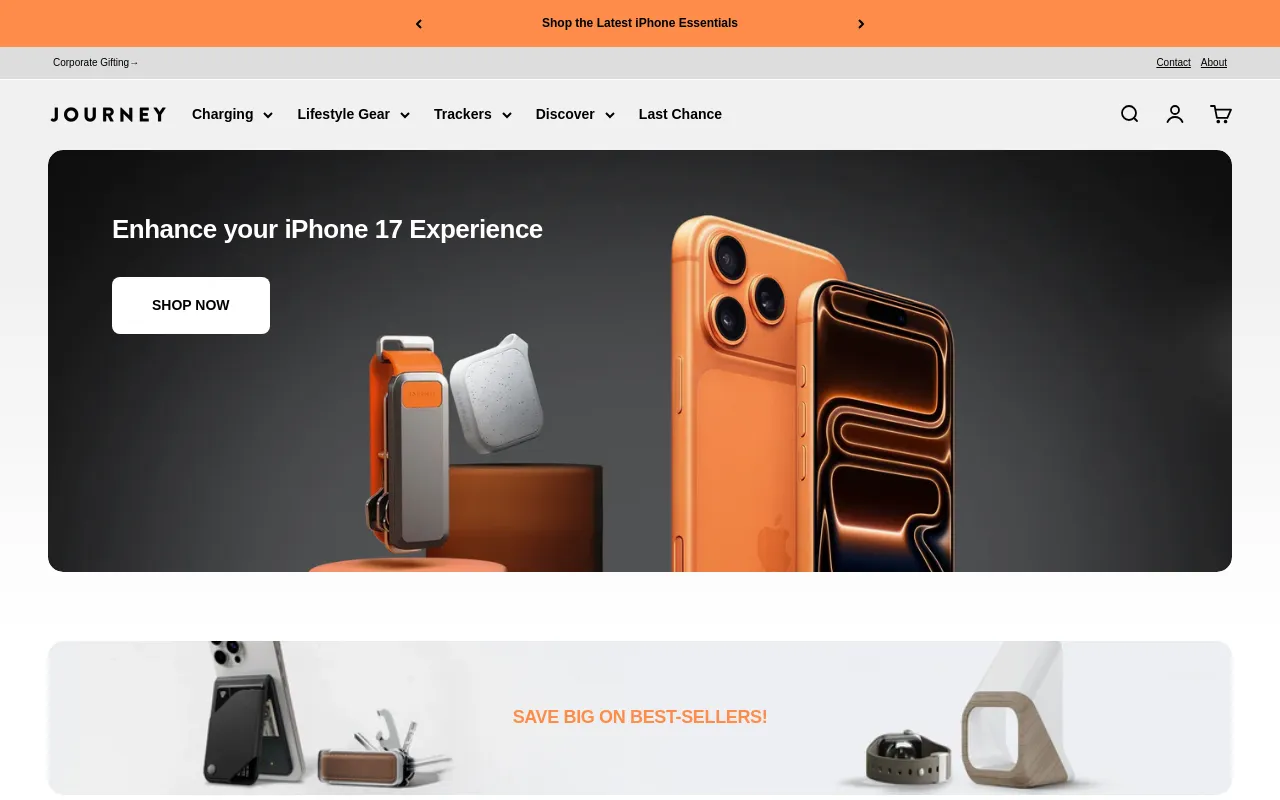This screenshot has width=1280, height=800.
Task: Show previous announcement with left arrow
Action: pos(419,24)
